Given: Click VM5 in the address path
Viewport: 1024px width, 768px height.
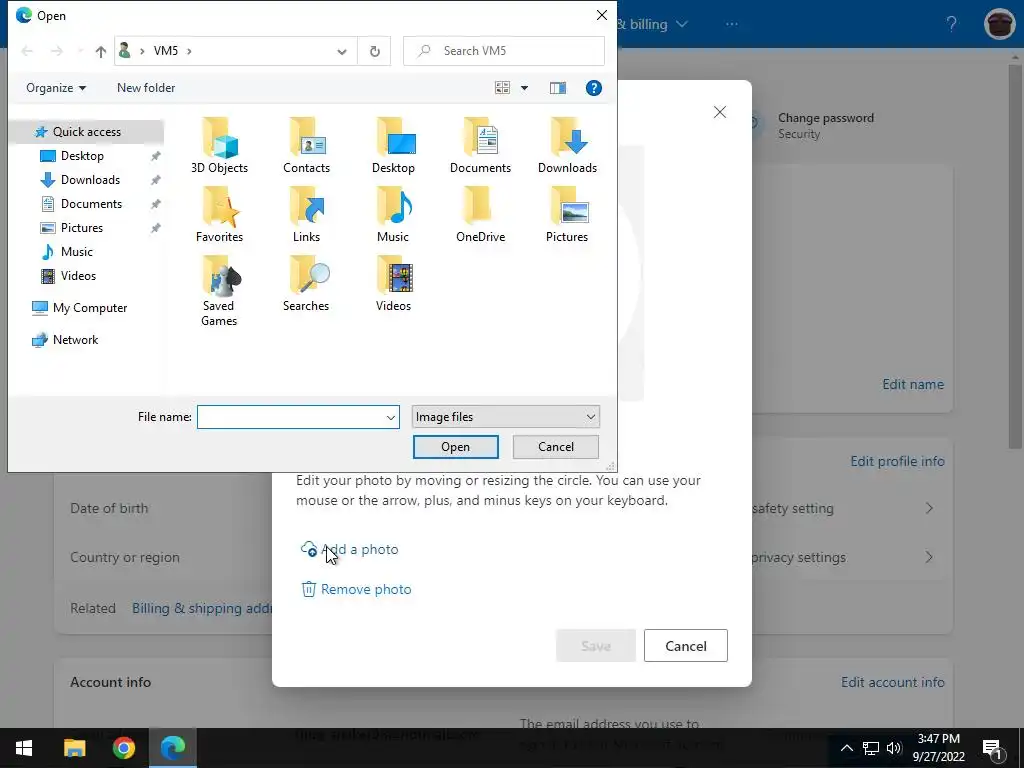Looking at the screenshot, I should [x=166, y=51].
